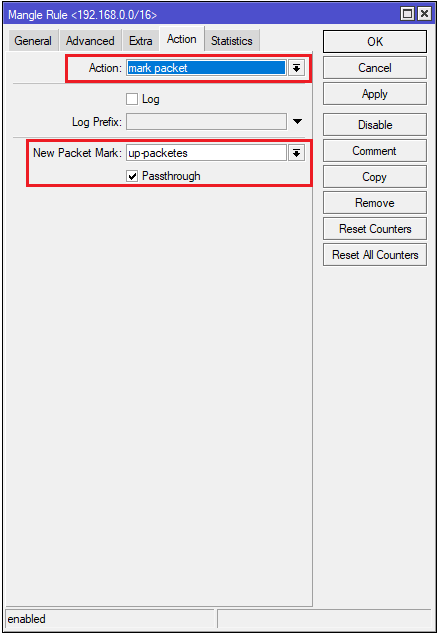Apply the mangle rule changes

click(375, 94)
